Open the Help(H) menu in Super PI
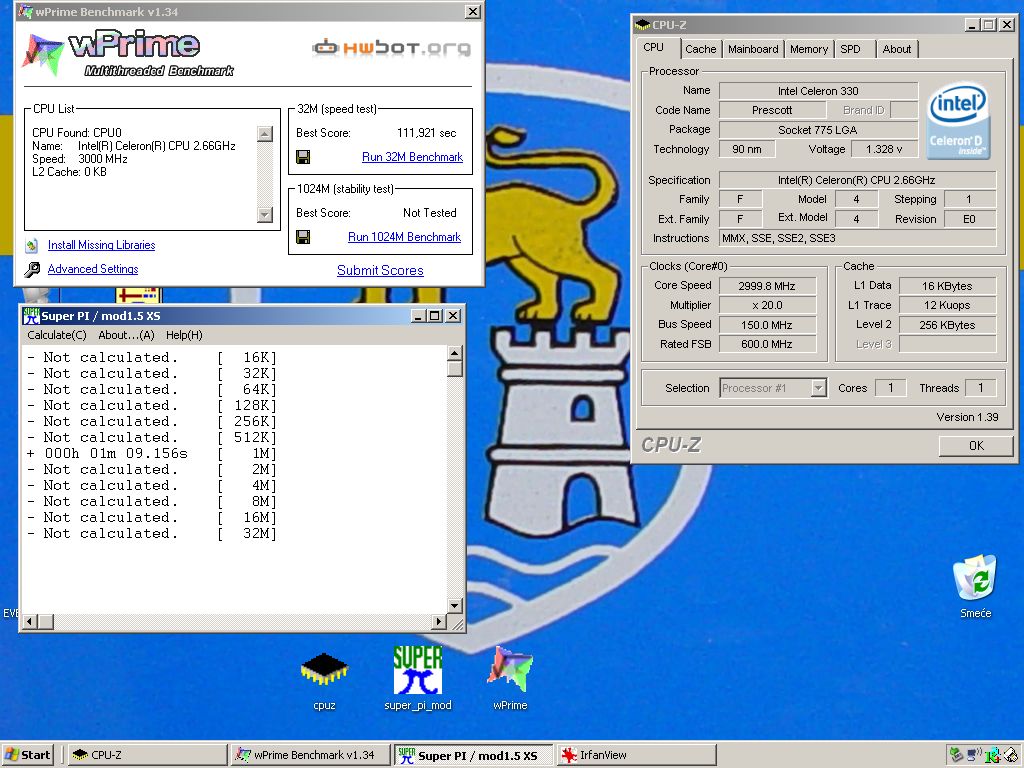The image size is (1024, 768). tap(184, 335)
